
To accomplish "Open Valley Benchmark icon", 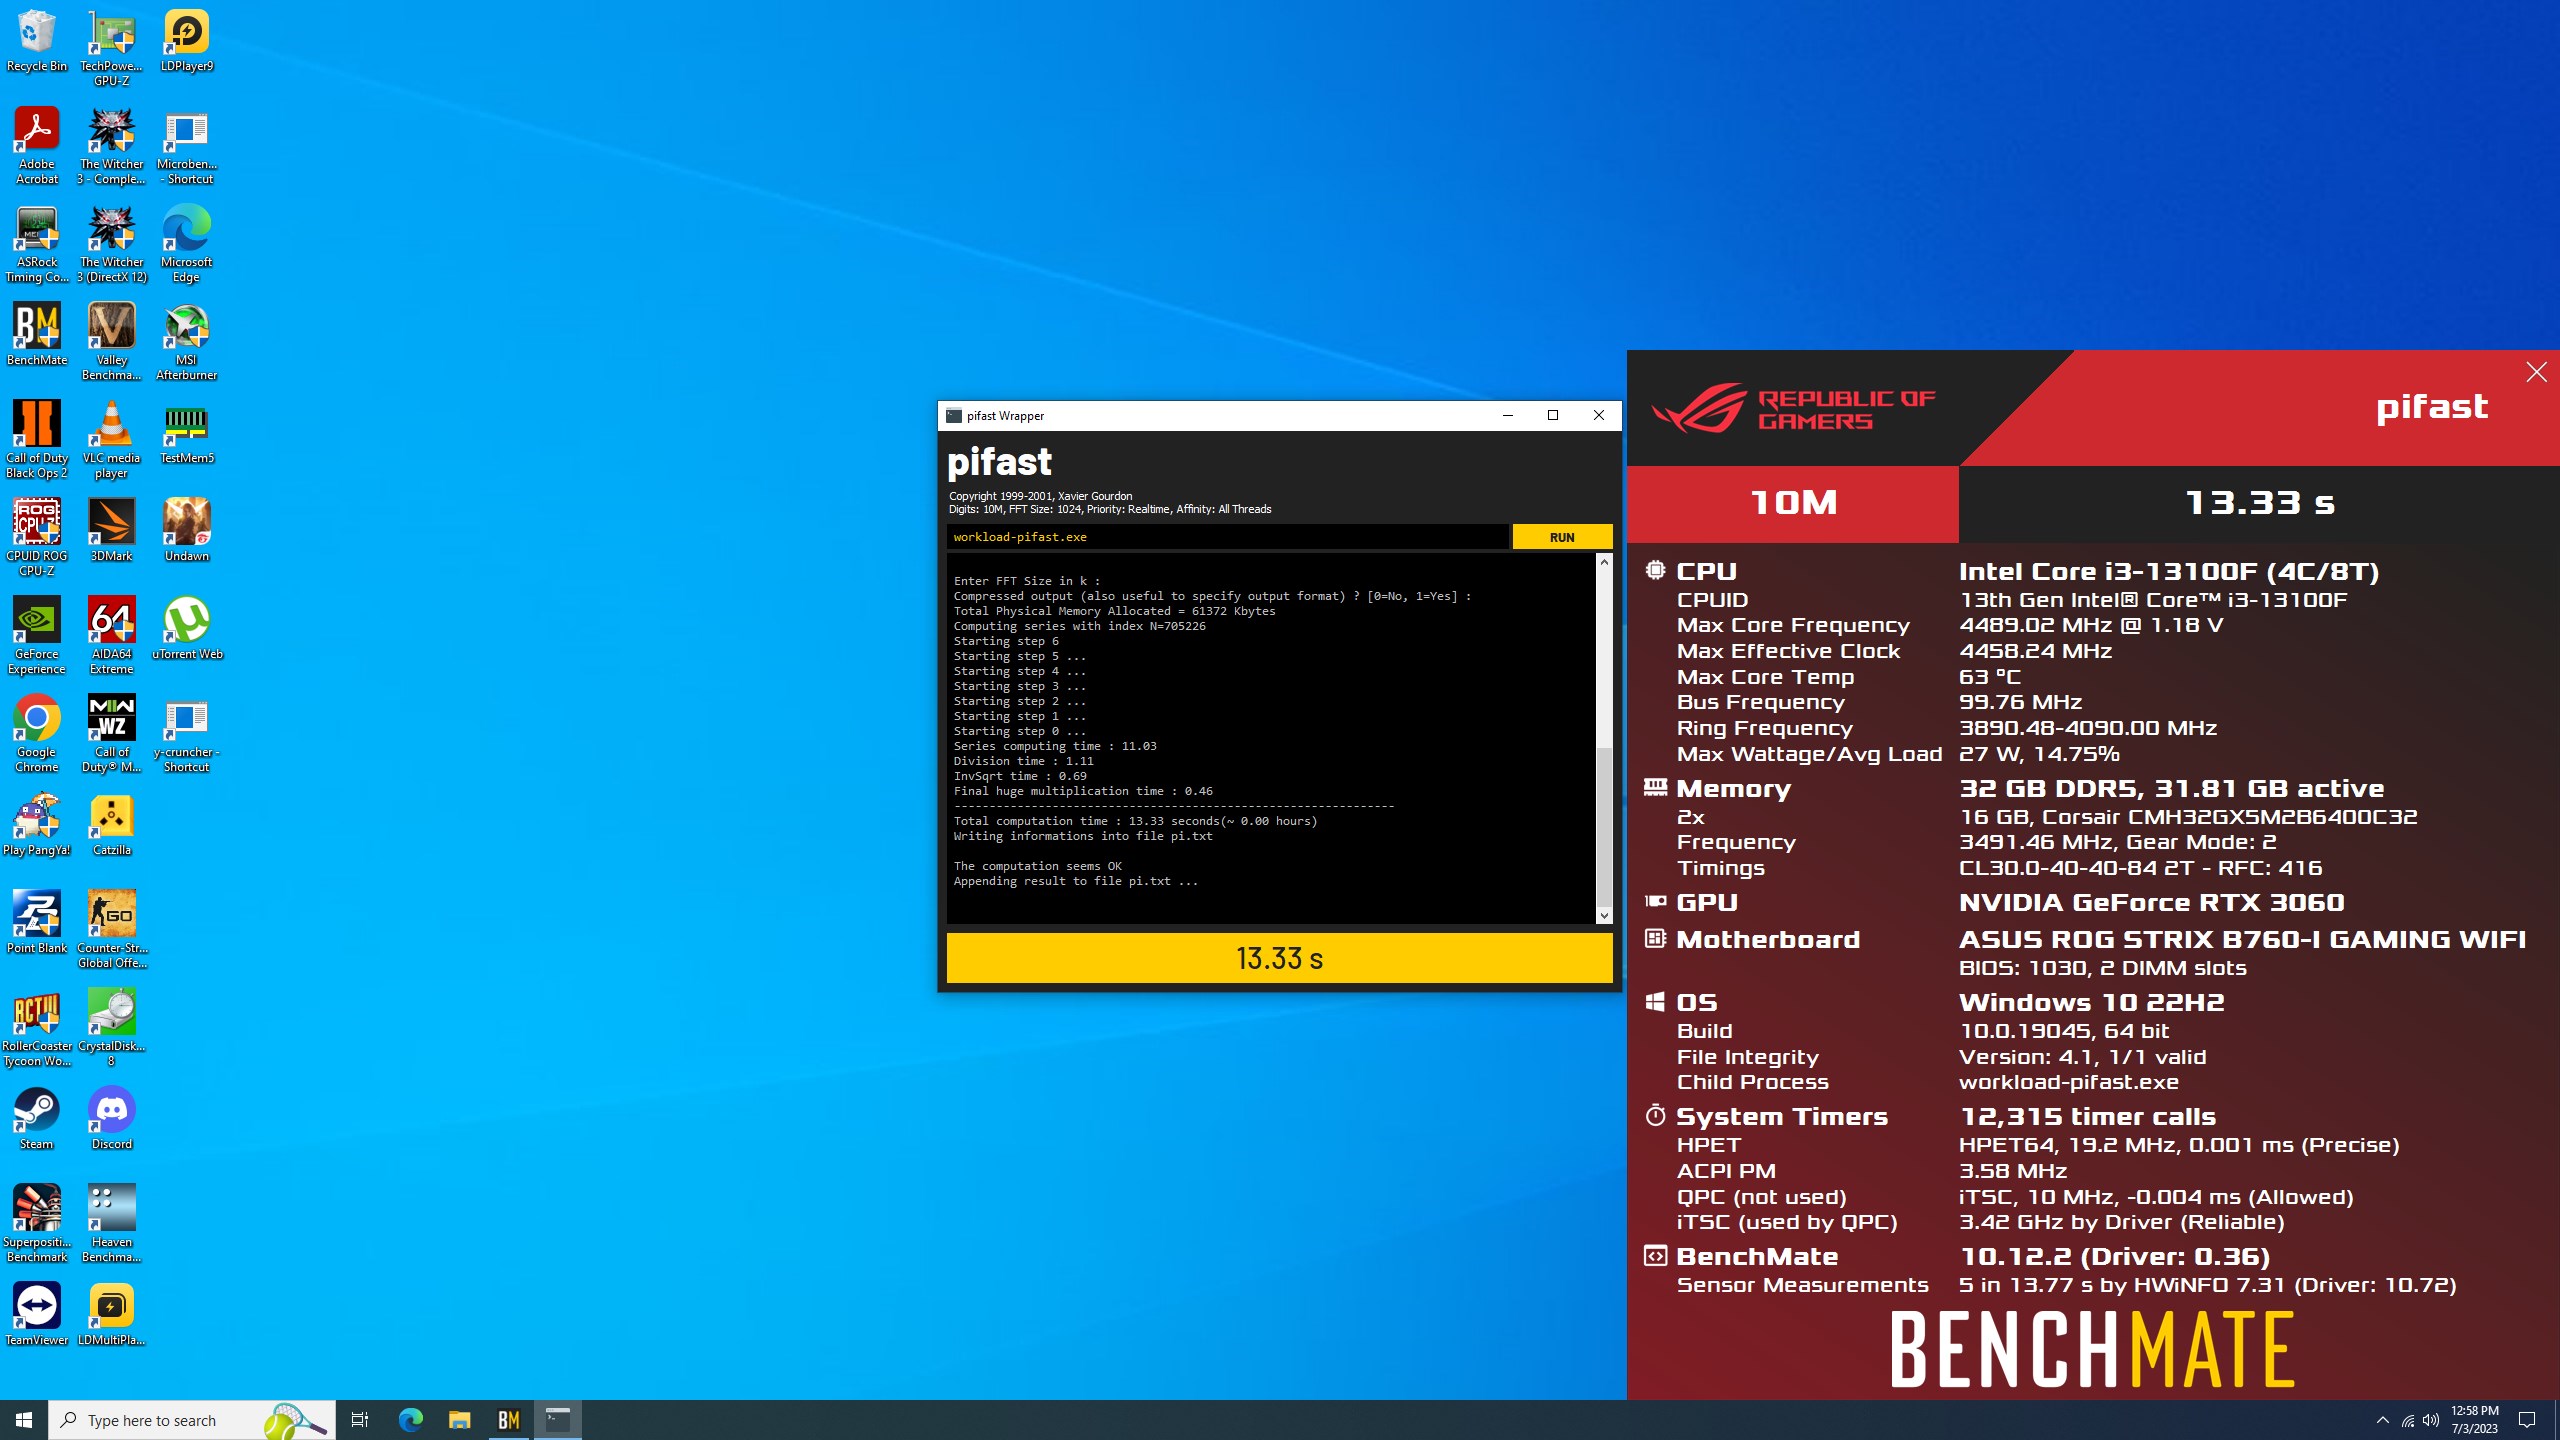I will (x=111, y=342).
